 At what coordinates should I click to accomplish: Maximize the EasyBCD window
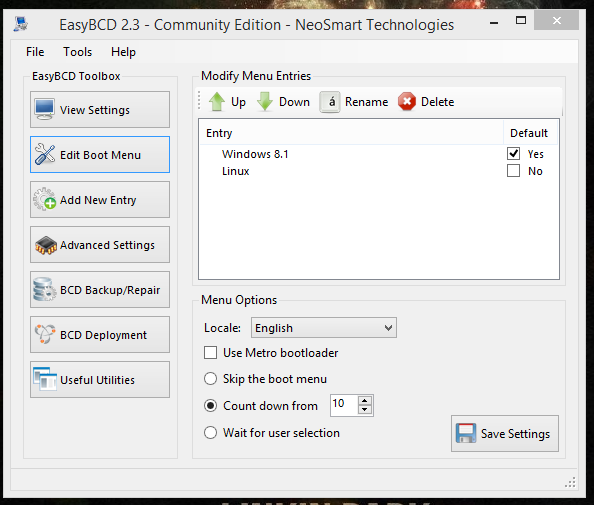521,20
